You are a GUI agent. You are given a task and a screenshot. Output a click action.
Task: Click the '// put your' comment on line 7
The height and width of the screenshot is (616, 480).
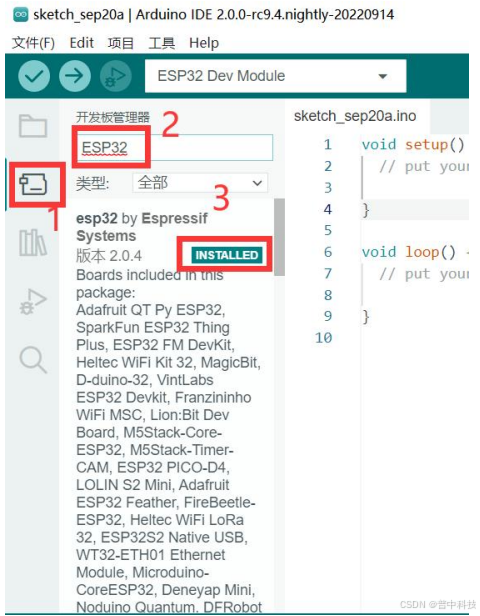coord(424,273)
